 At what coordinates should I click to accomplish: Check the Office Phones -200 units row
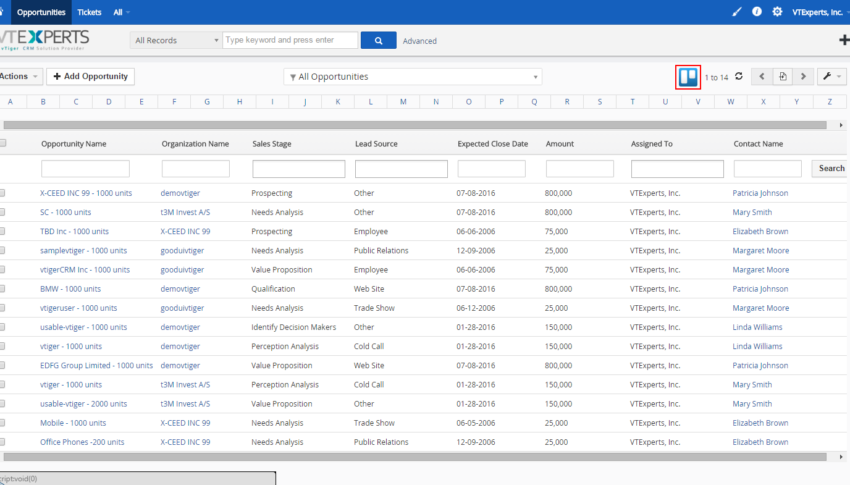pos(3,442)
